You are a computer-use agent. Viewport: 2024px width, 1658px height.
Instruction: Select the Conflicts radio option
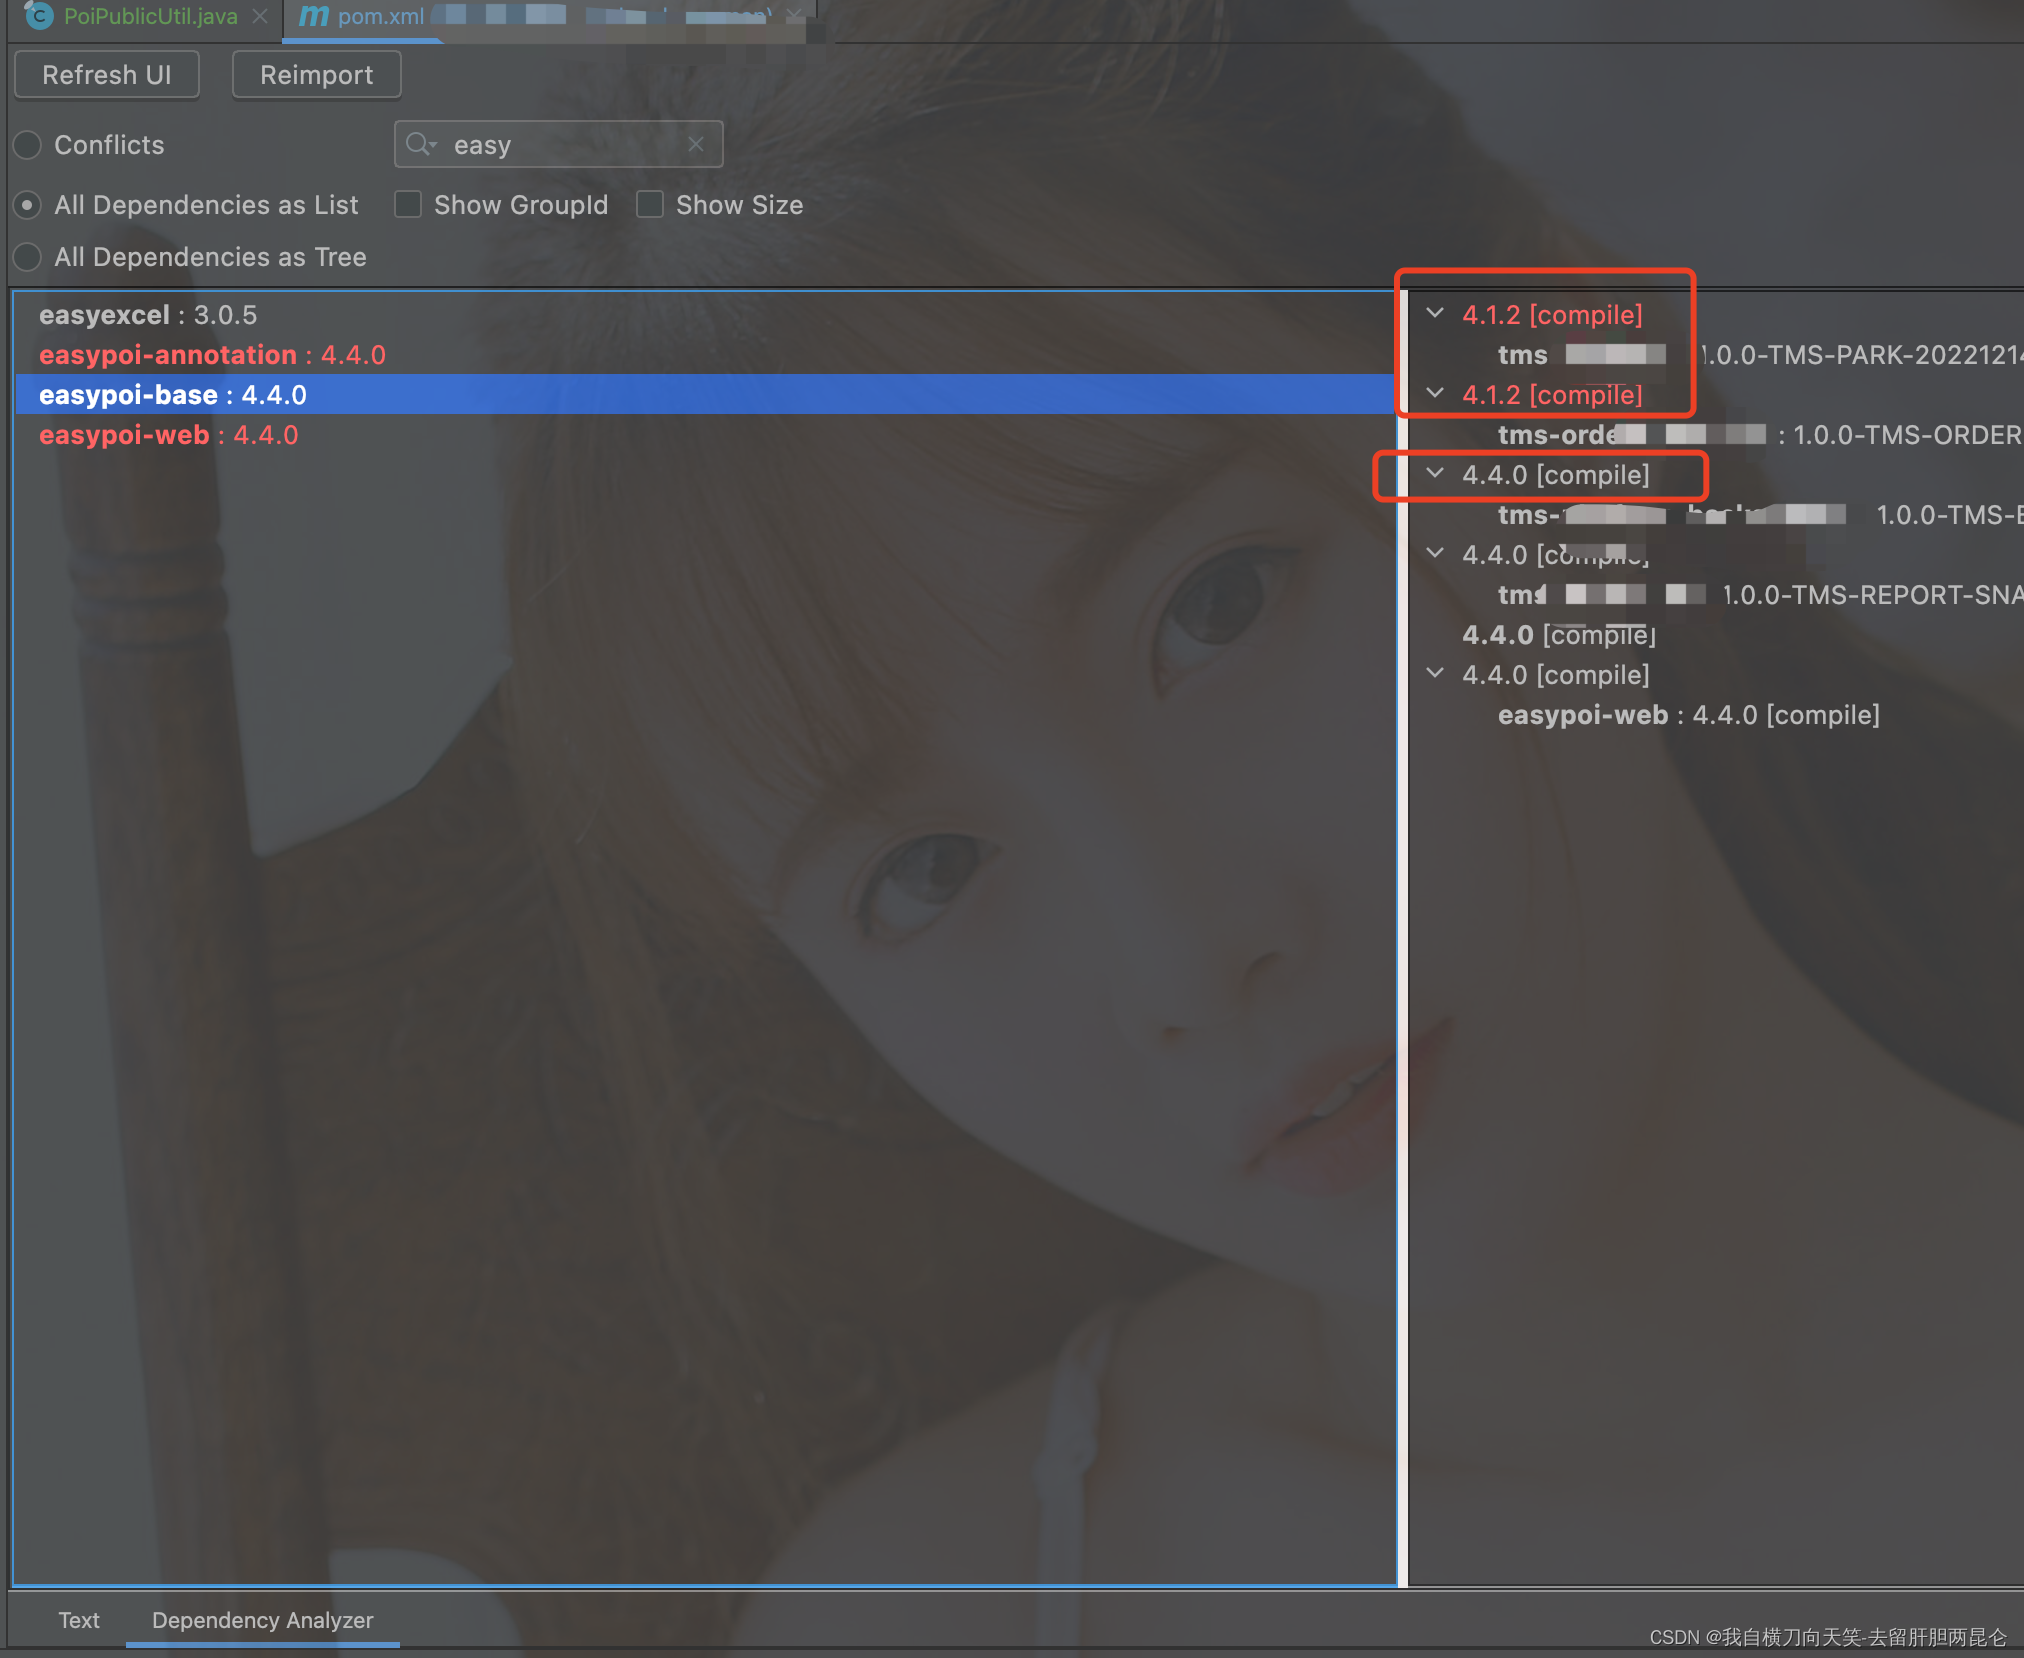(28, 145)
